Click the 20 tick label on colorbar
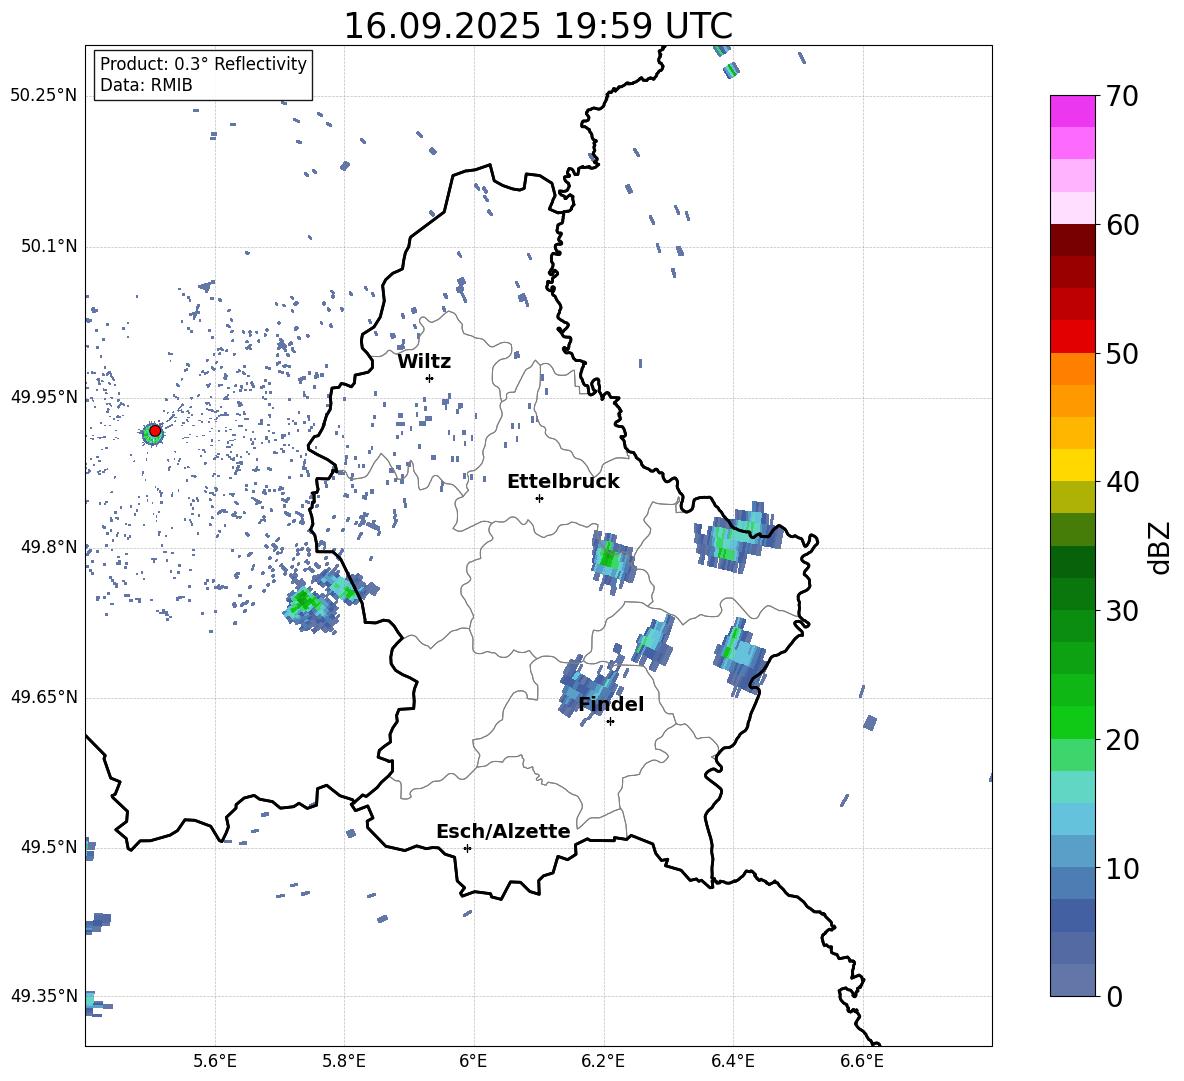1184x1081 pixels. click(1122, 739)
